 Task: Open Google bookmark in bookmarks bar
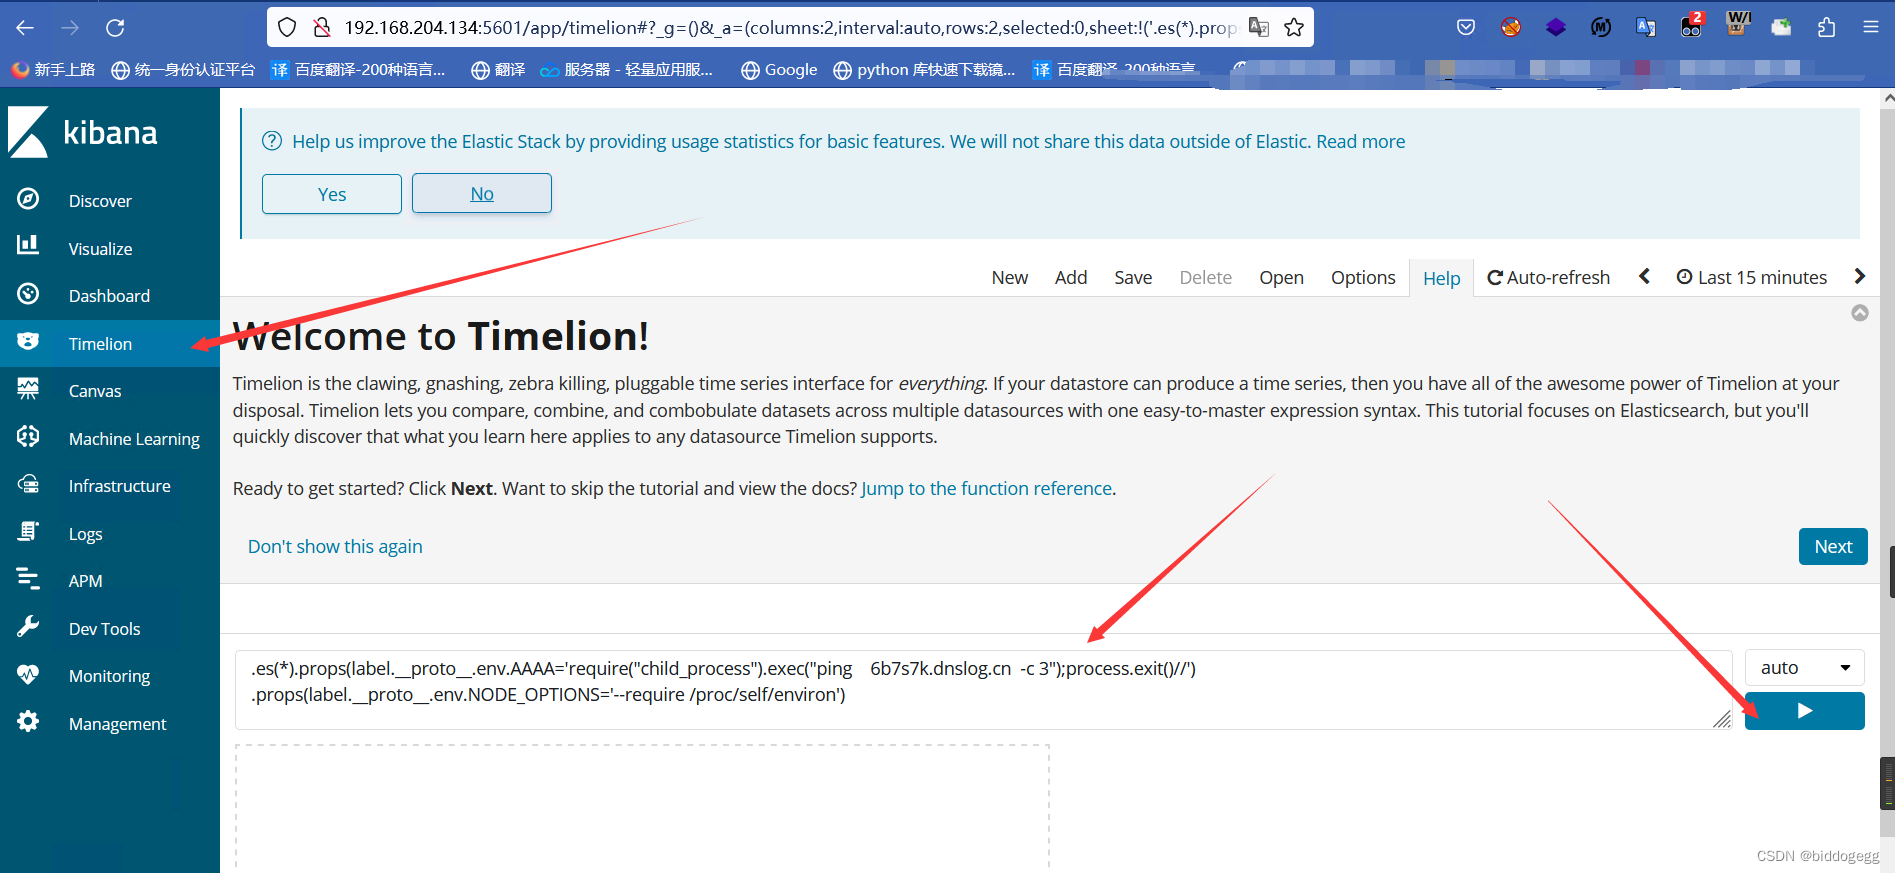pos(779,70)
